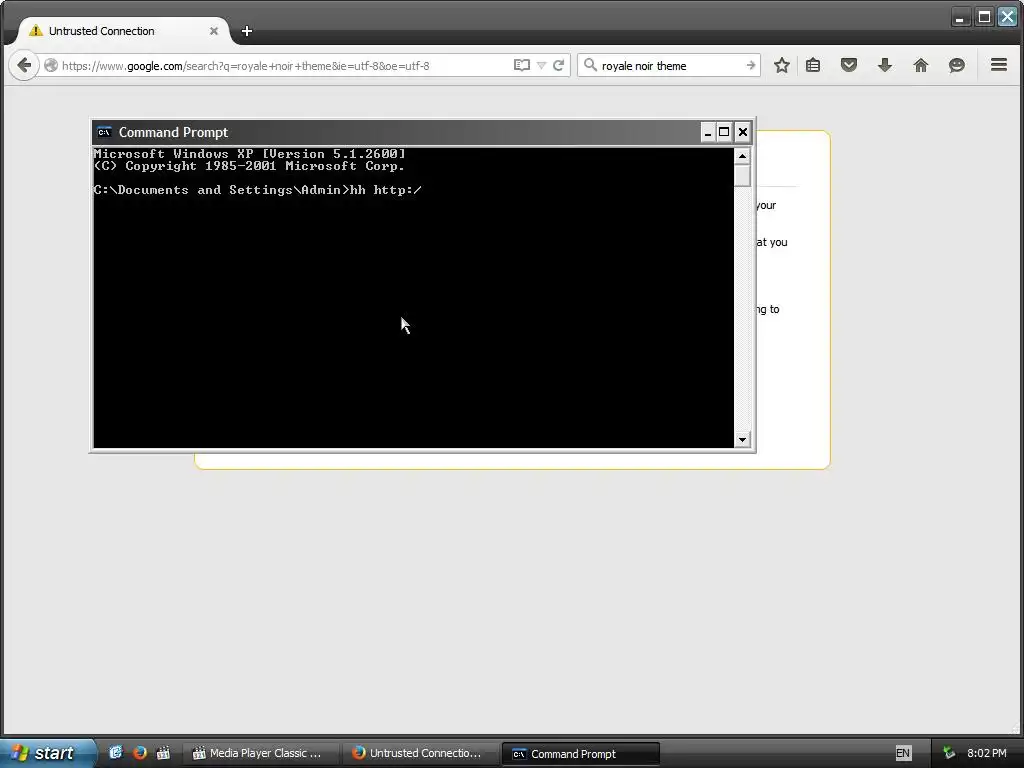Click the search magnifier icon
This screenshot has height=768, width=1024.
pos(590,65)
